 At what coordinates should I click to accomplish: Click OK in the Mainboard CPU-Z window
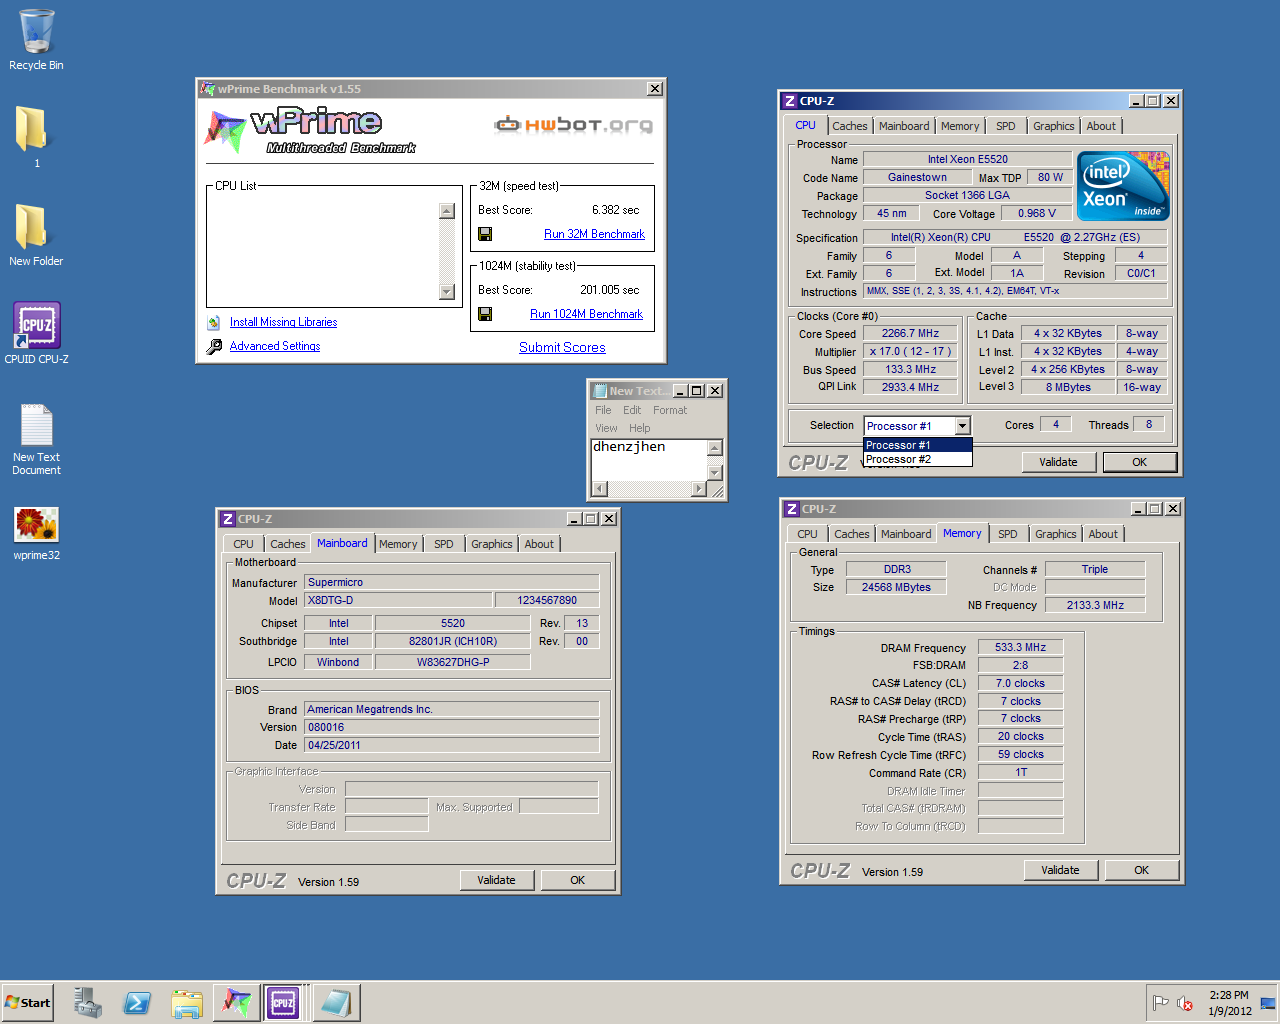point(578,880)
